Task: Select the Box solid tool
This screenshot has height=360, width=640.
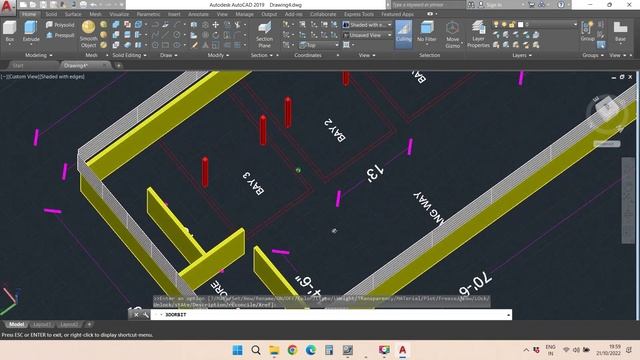Action: pyautogui.click(x=9, y=32)
